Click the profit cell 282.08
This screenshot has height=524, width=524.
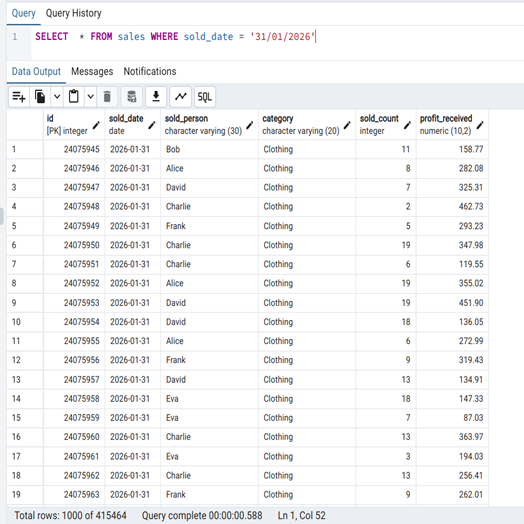452,168
